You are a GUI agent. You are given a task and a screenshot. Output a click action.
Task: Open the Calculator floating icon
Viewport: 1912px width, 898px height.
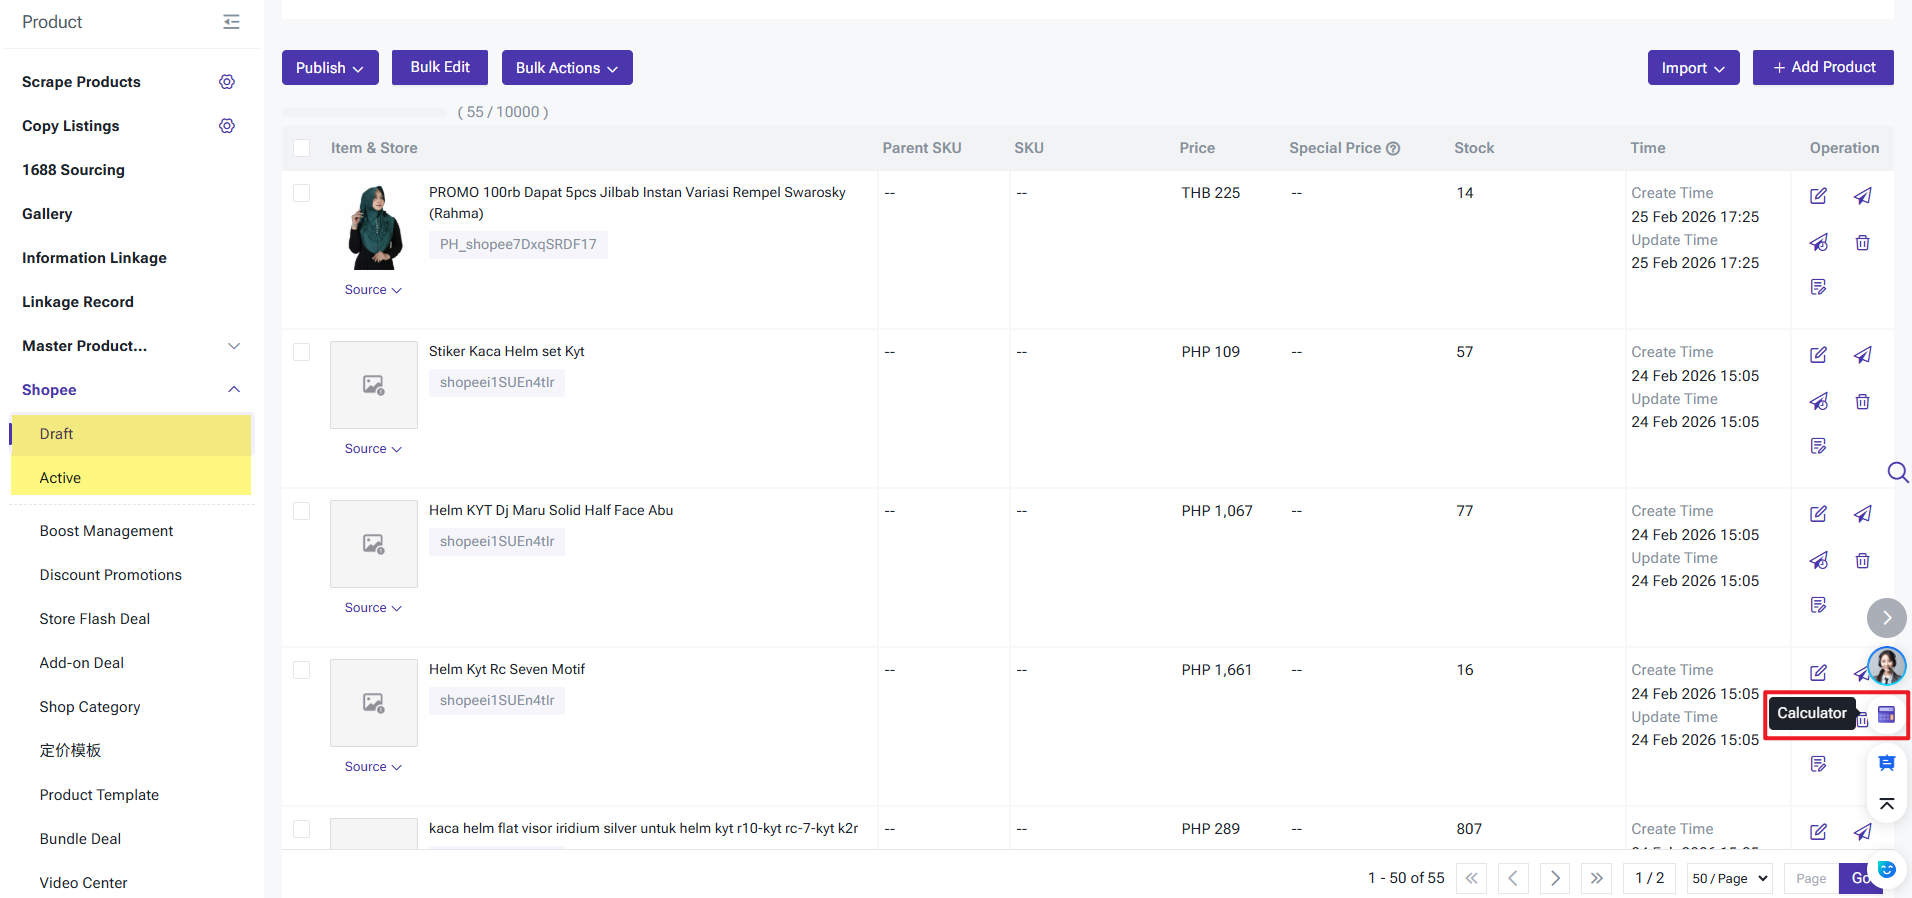click(1886, 714)
